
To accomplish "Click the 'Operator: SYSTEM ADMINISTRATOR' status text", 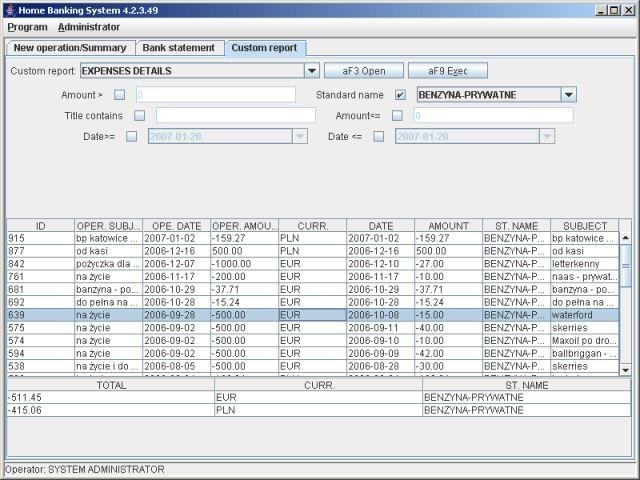I will pyautogui.click(x=85, y=469).
